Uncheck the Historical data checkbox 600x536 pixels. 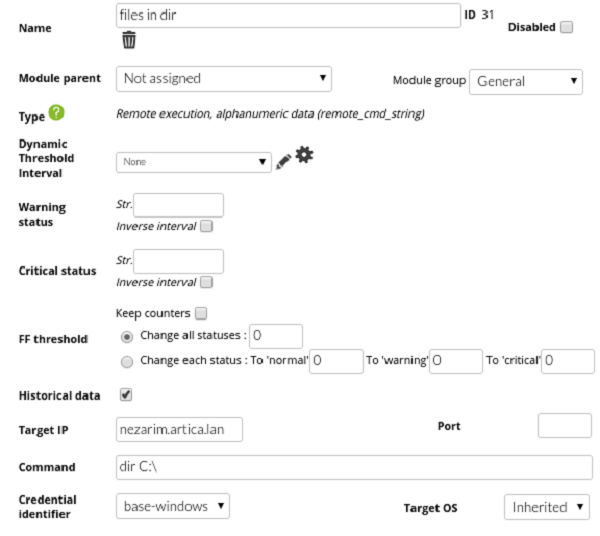126,394
